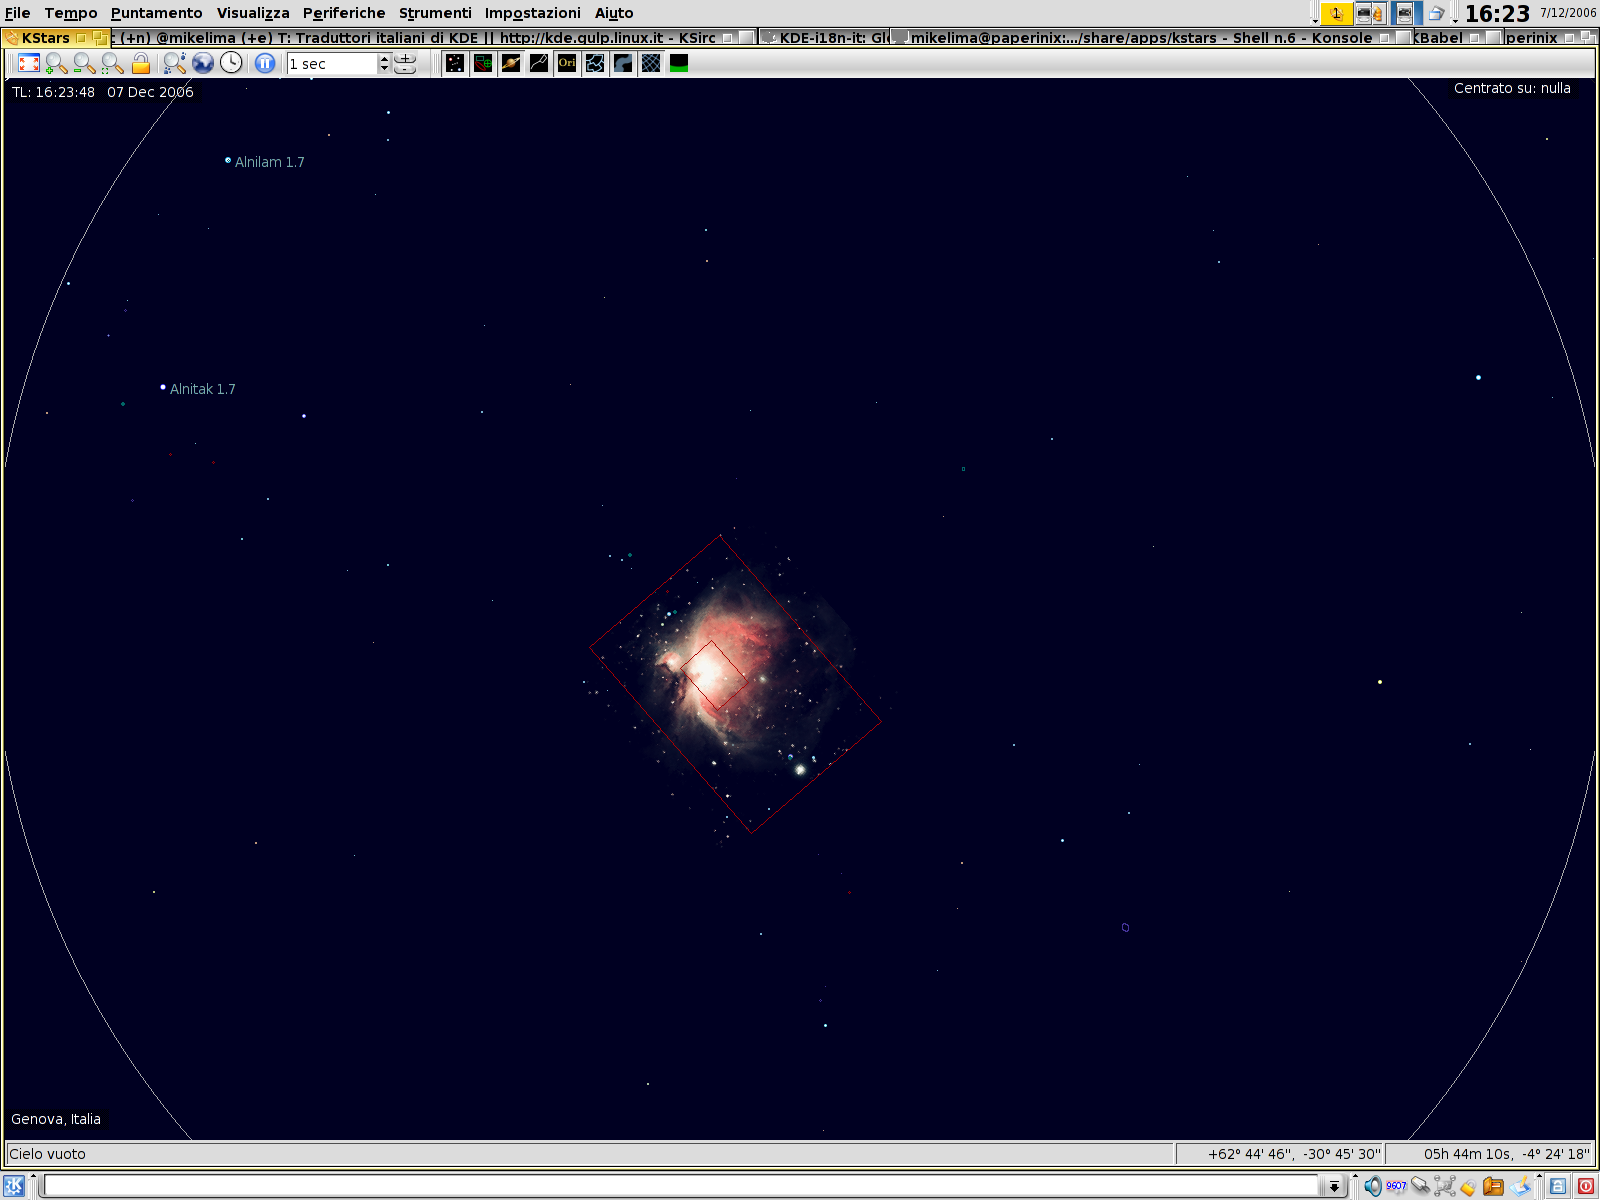
Task: Open the find object tool
Action: [x=175, y=63]
